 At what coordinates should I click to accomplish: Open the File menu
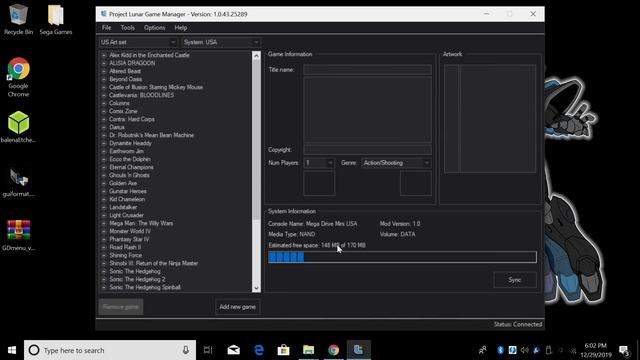point(107,28)
